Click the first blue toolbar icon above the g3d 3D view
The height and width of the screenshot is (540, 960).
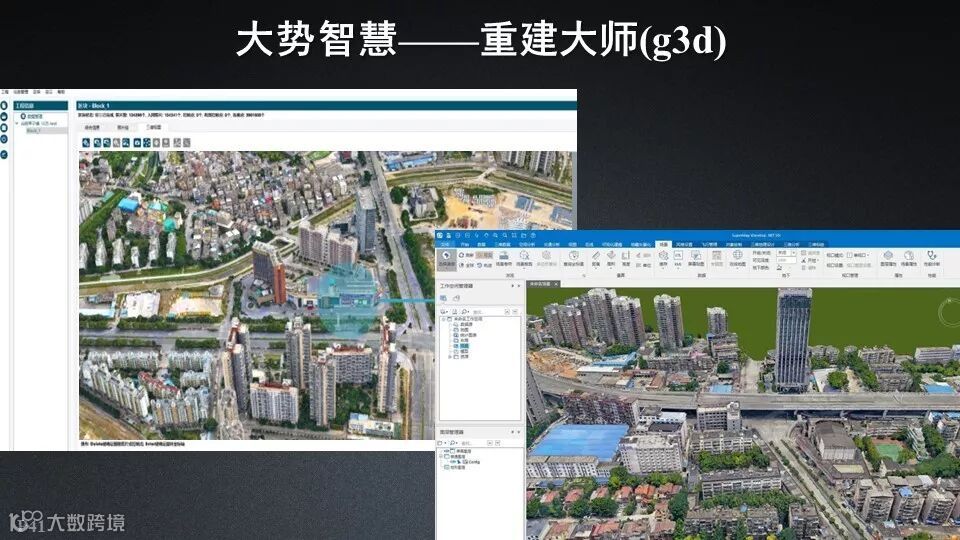point(86,143)
